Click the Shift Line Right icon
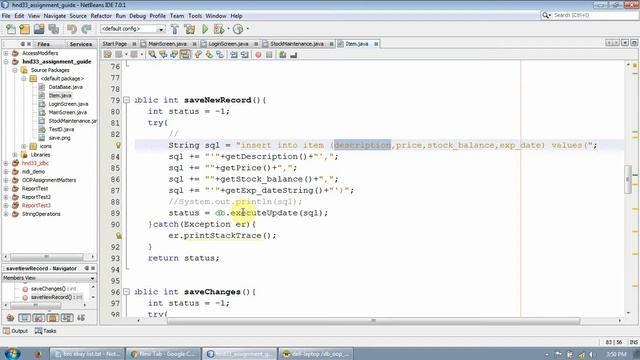 click(245, 55)
